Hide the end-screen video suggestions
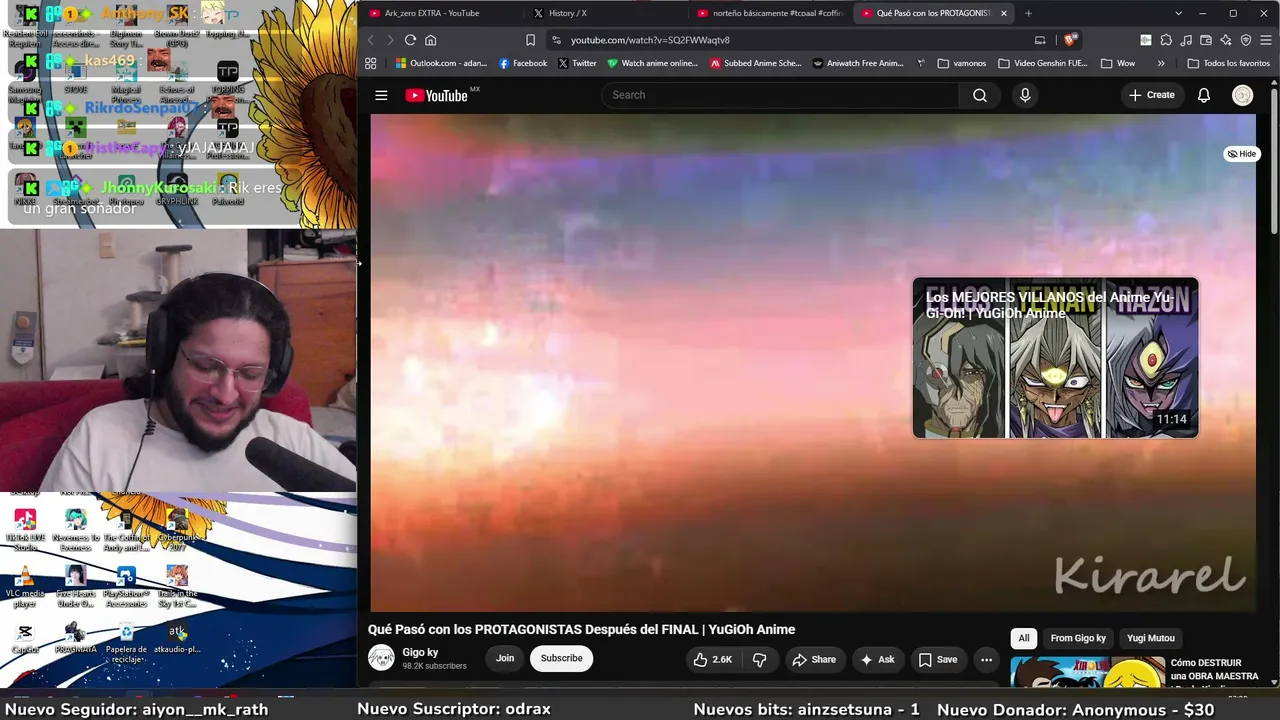The image size is (1280, 720). (1241, 154)
